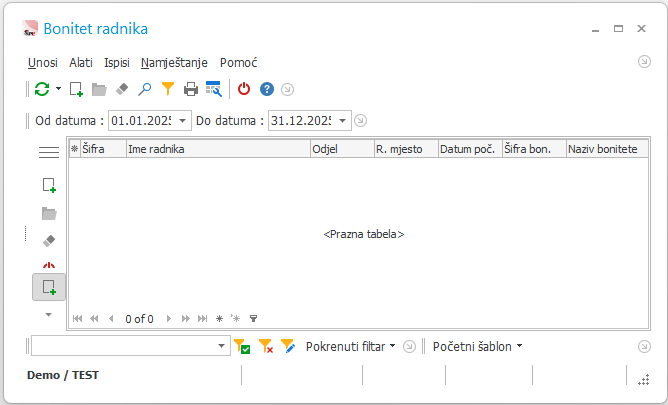Open the Ispisi menu

tap(117, 63)
